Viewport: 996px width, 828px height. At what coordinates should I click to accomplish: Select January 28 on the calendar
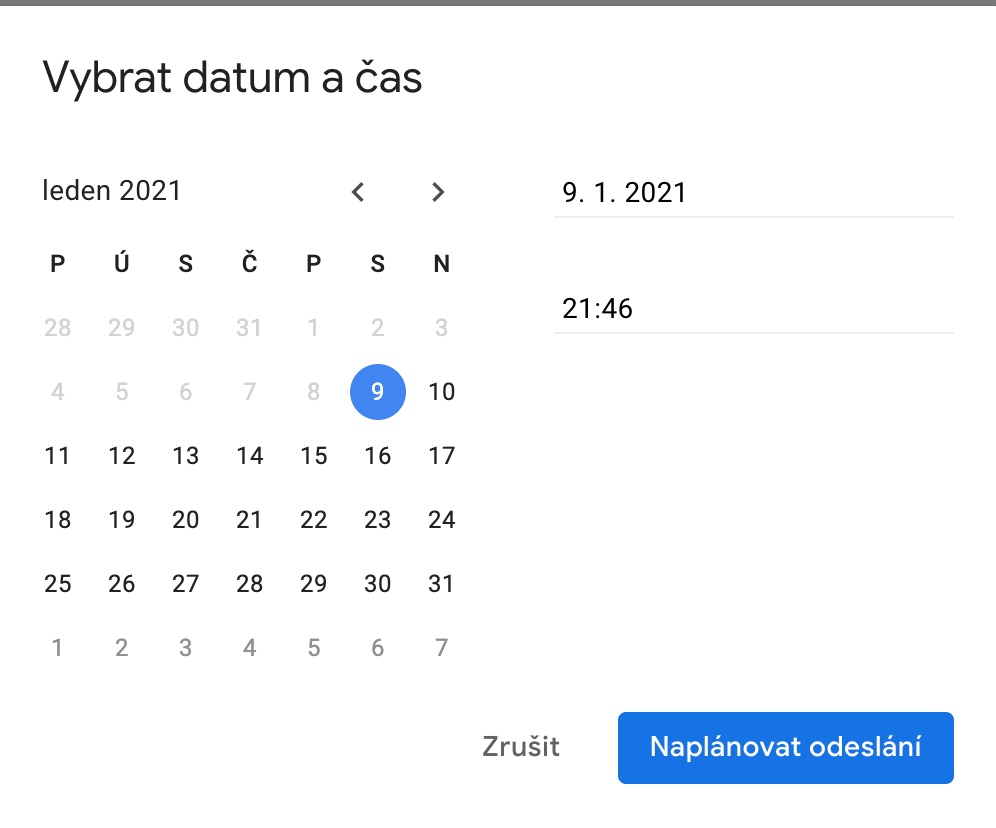249,584
